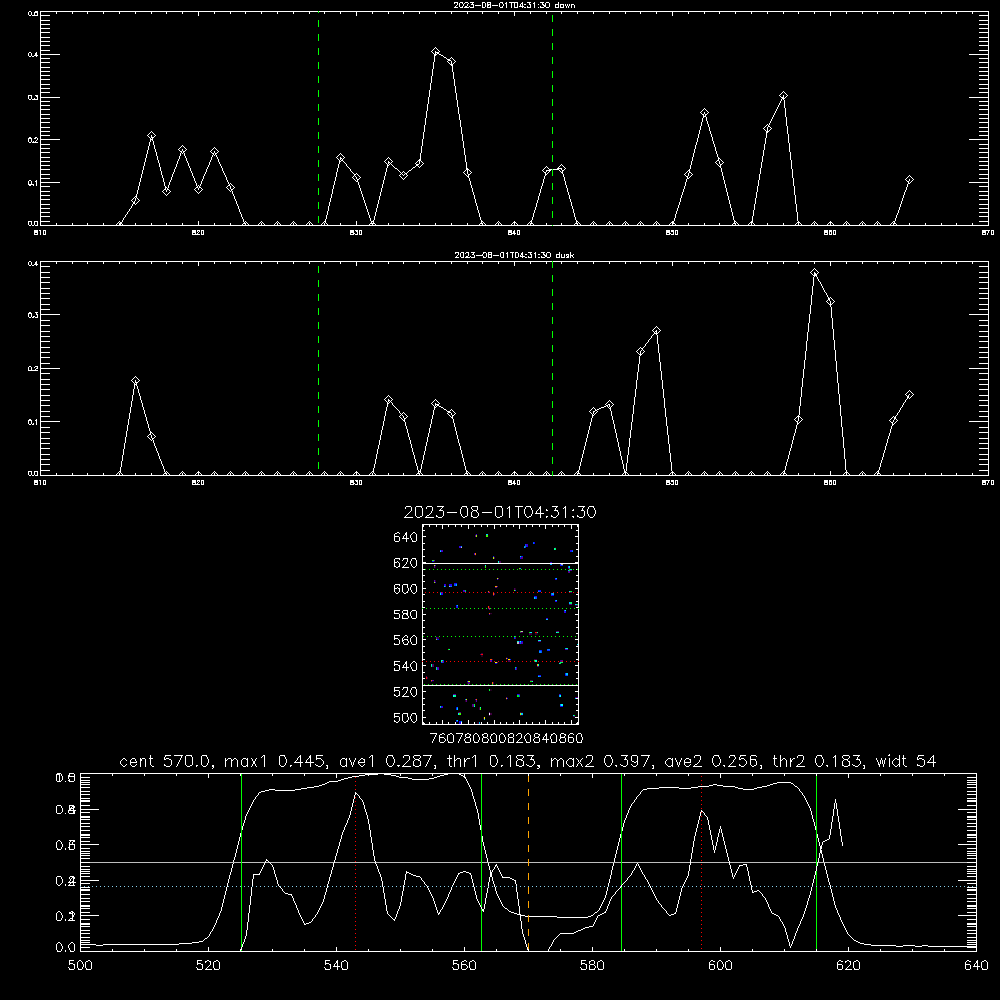Screen dimensions: 1000x1000
Task: Click the '640' y-axis label of small image
Action: [406, 538]
